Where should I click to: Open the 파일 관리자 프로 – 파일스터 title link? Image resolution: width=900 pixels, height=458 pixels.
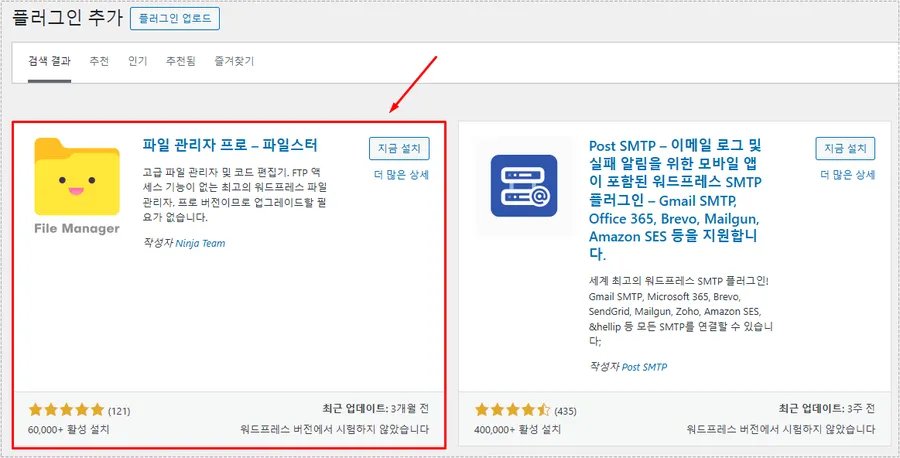pyautogui.click(x=230, y=145)
